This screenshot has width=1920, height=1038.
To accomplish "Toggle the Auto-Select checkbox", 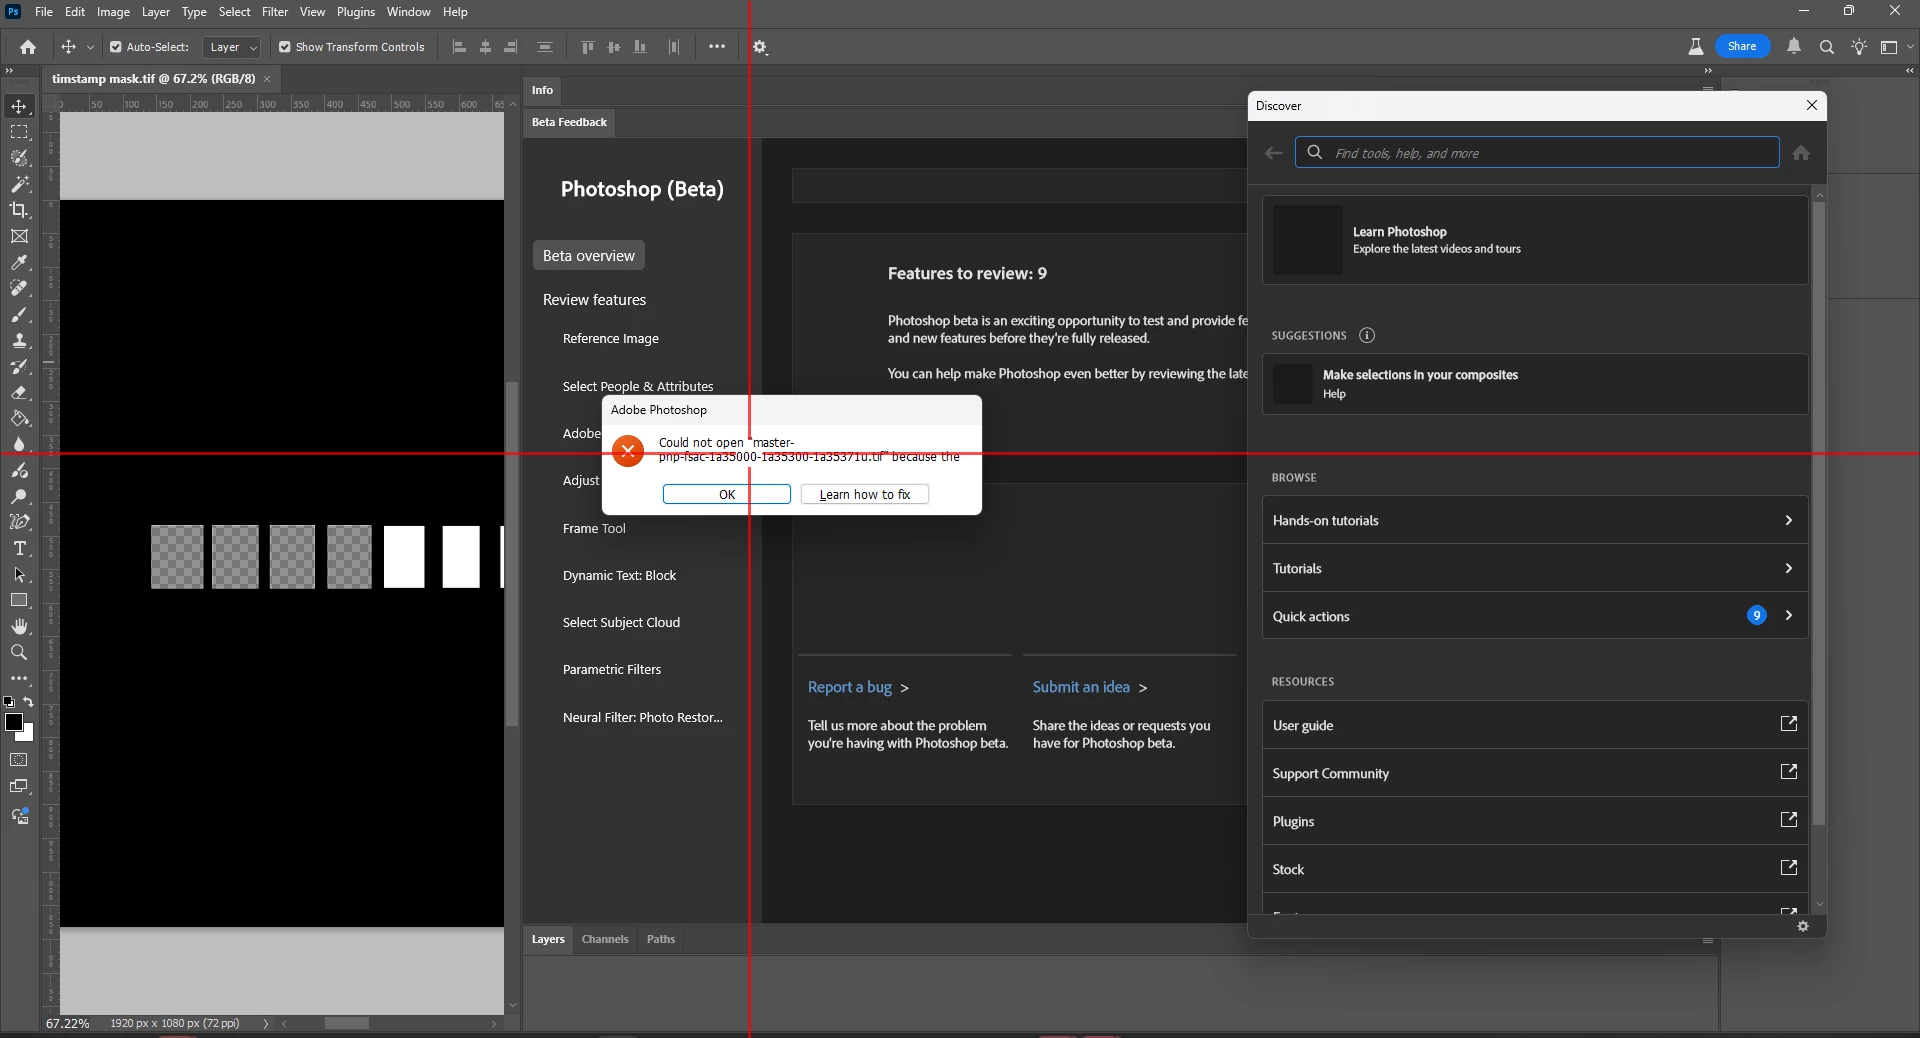I will point(116,47).
